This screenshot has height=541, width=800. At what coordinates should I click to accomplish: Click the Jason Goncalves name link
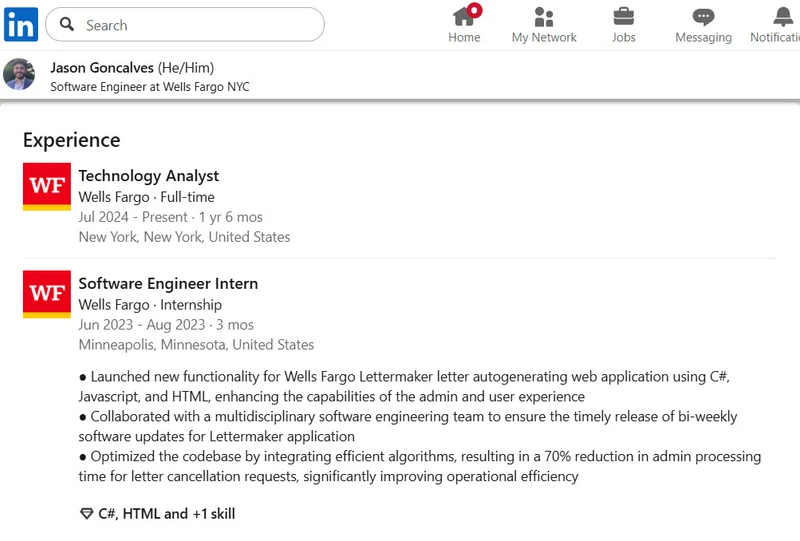(102, 67)
